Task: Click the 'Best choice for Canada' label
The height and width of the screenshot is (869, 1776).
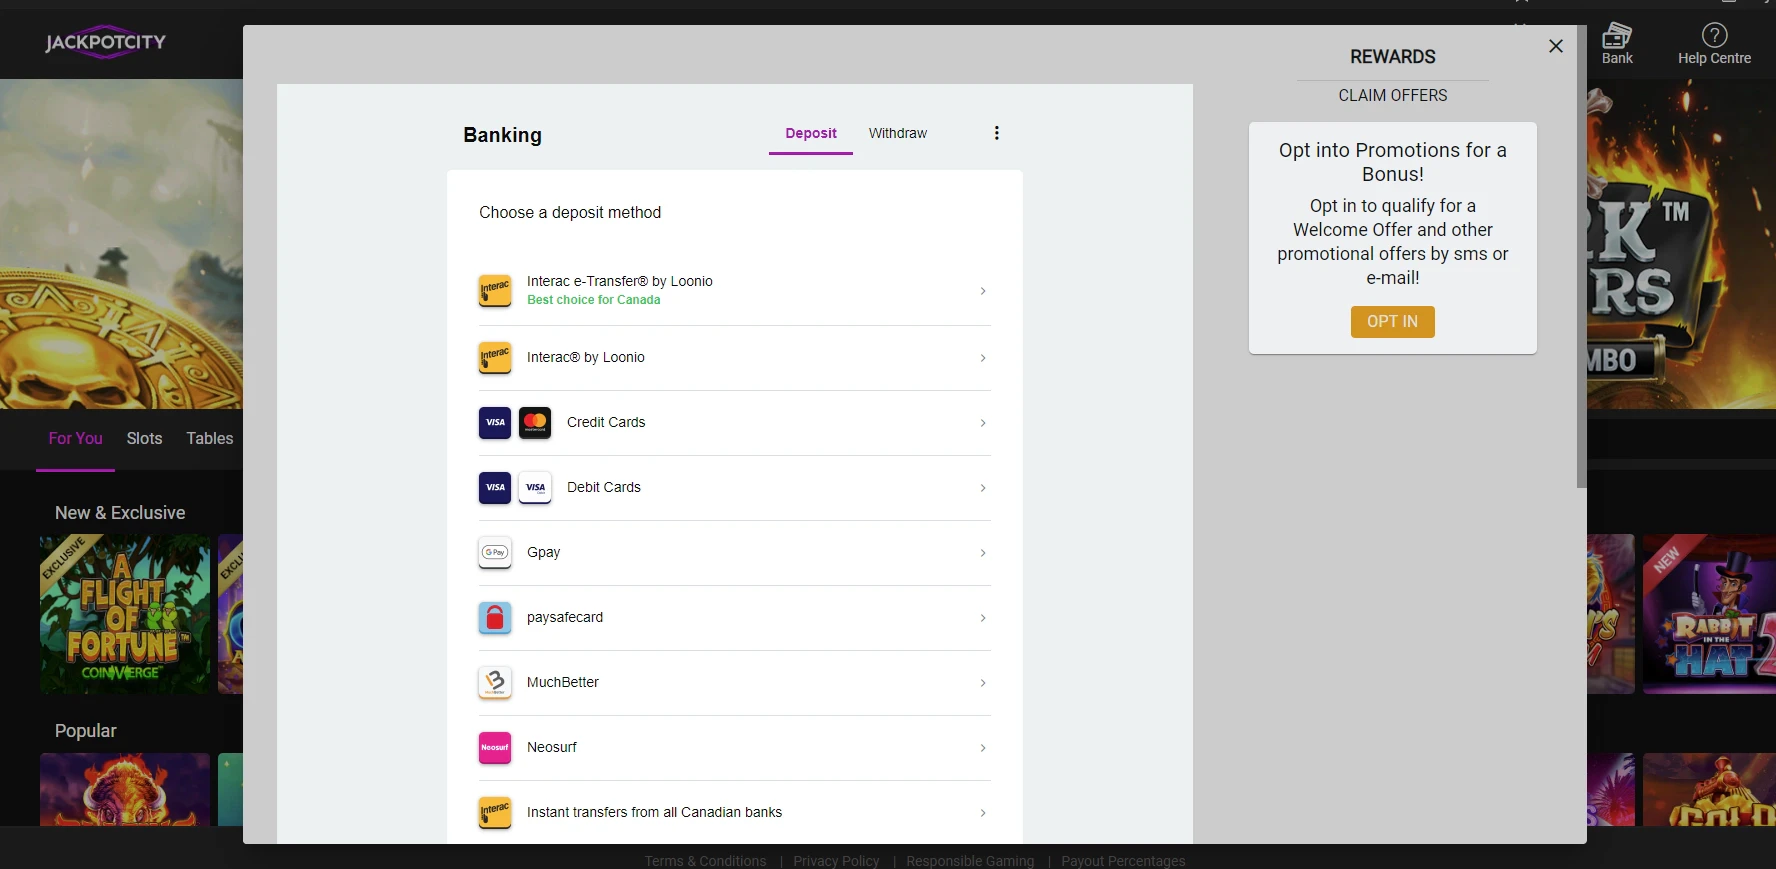Action: coord(594,300)
